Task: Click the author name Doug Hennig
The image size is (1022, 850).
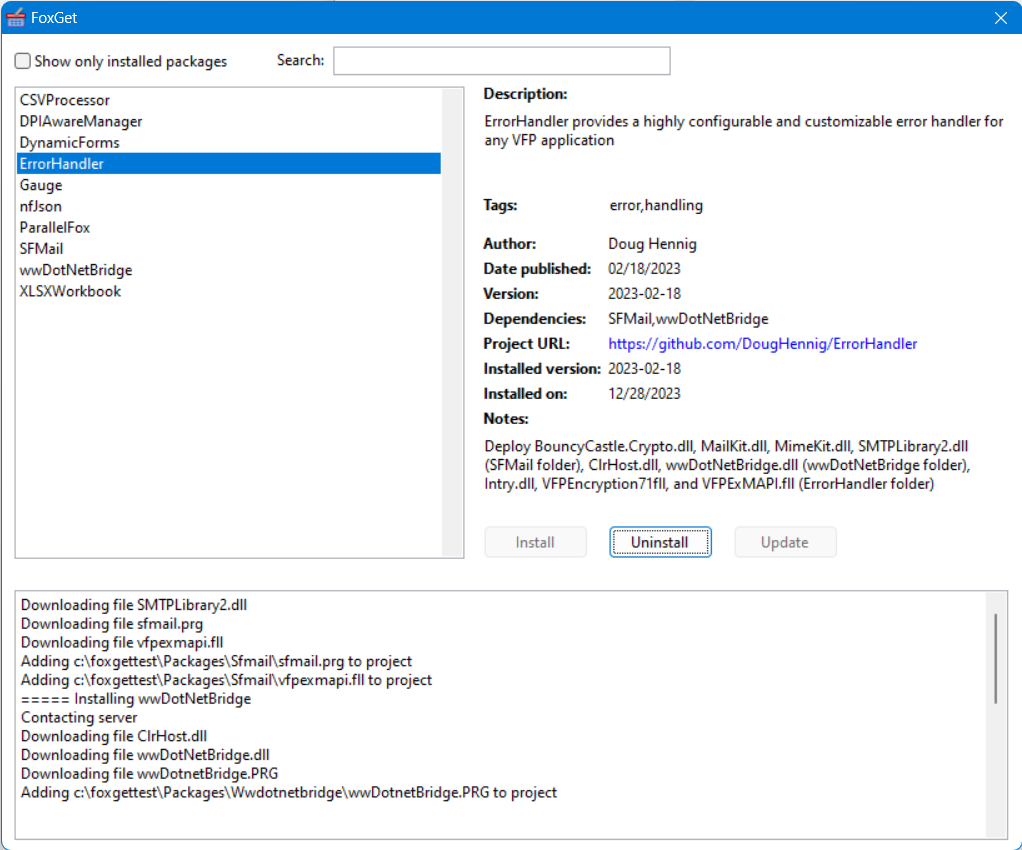Action: tap(652, 244)
